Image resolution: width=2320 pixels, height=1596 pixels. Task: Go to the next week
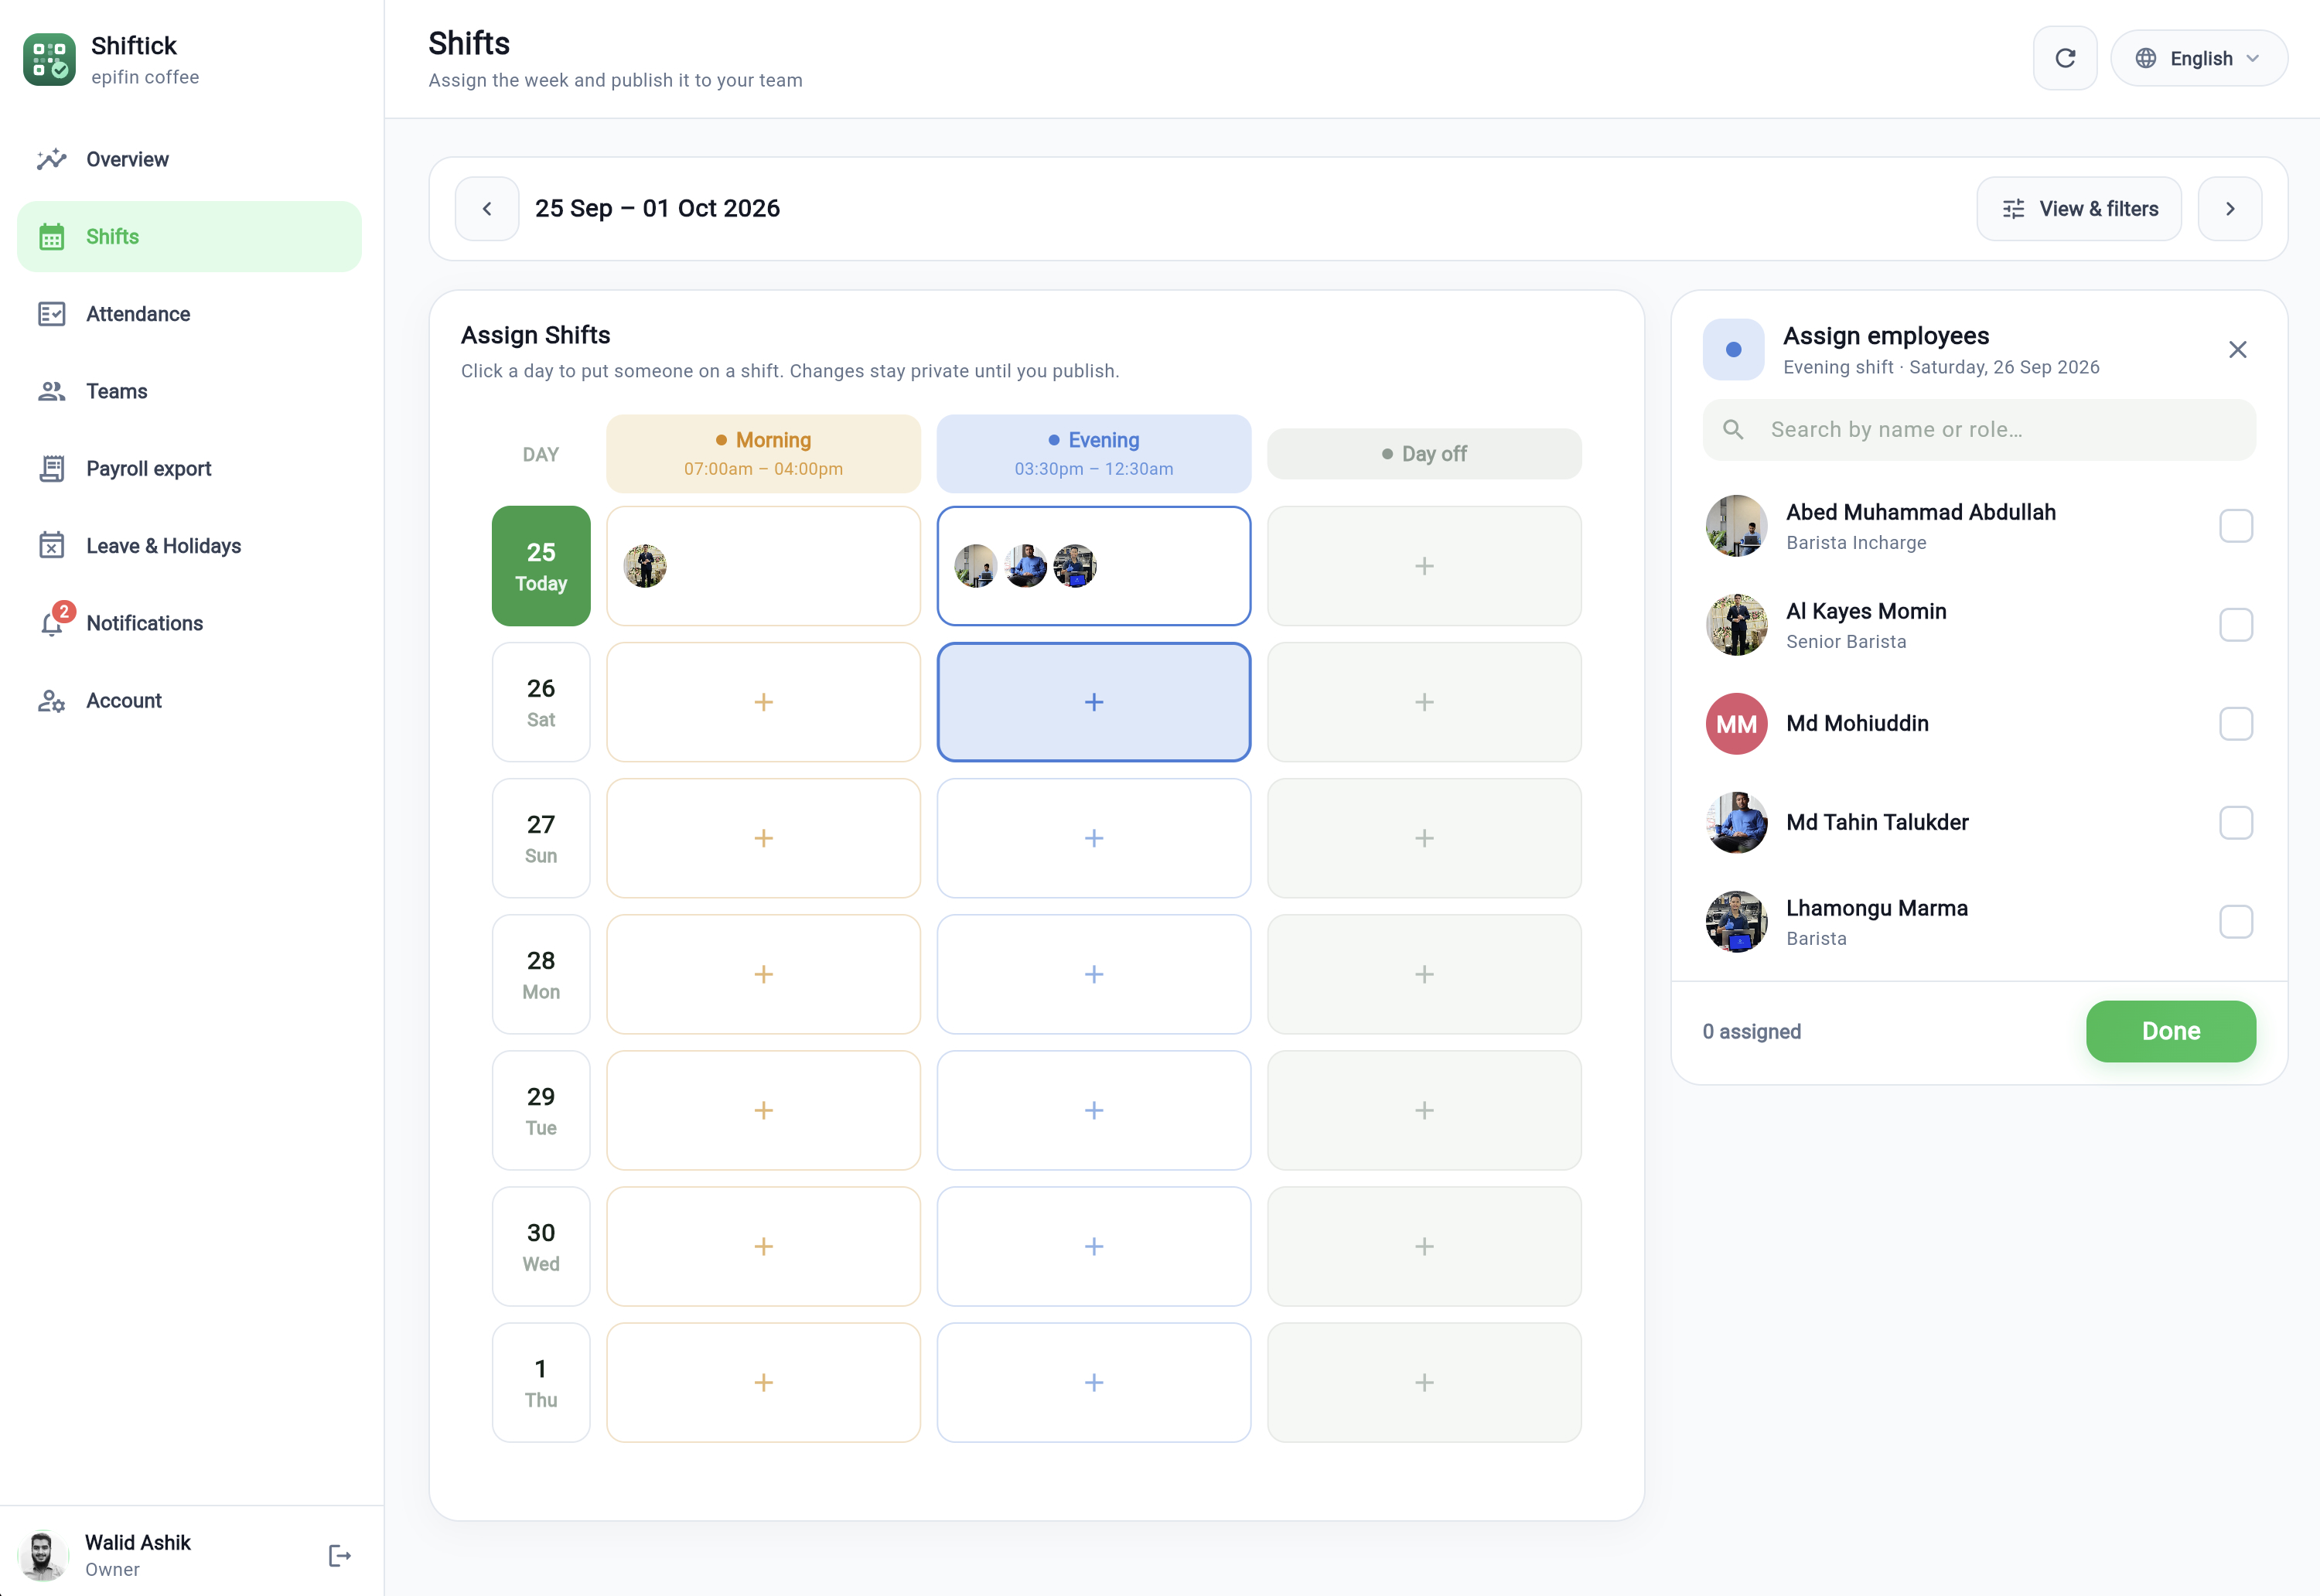coord(2230,209)
